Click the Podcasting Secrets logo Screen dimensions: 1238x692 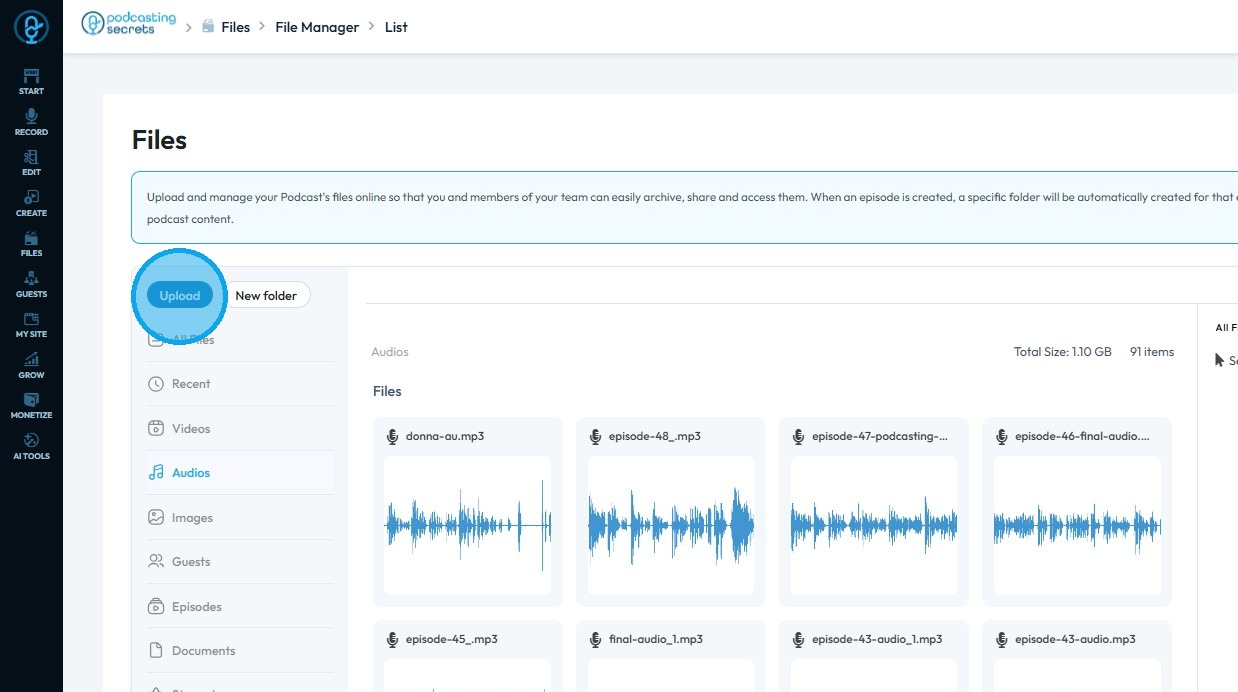tap(128, 25)
